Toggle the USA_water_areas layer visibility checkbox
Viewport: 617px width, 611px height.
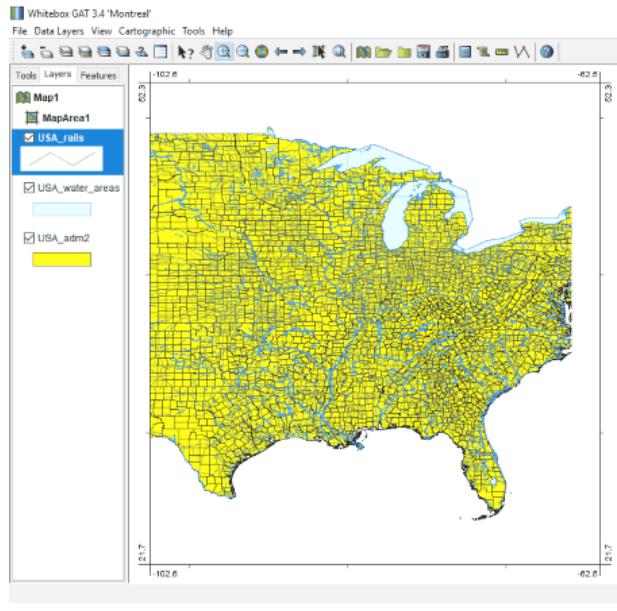point(28,188)
